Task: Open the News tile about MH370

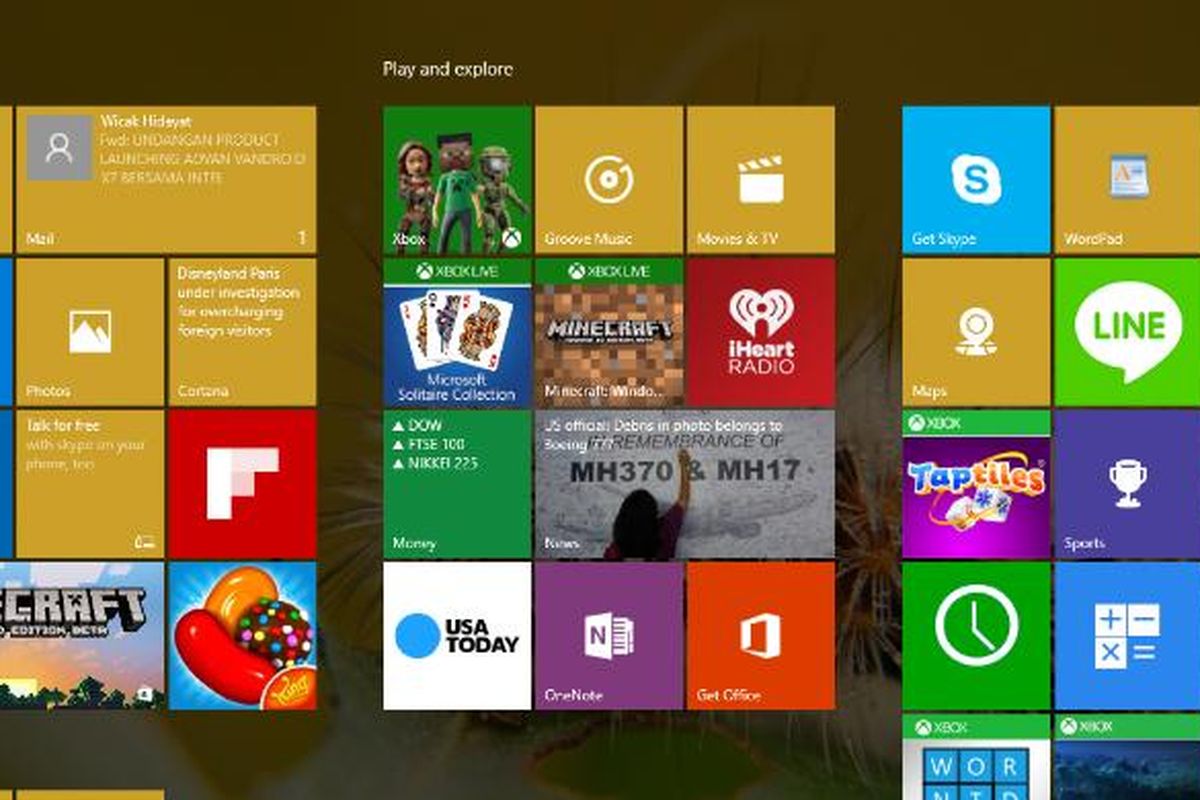Action: click(x=685, y=484)
